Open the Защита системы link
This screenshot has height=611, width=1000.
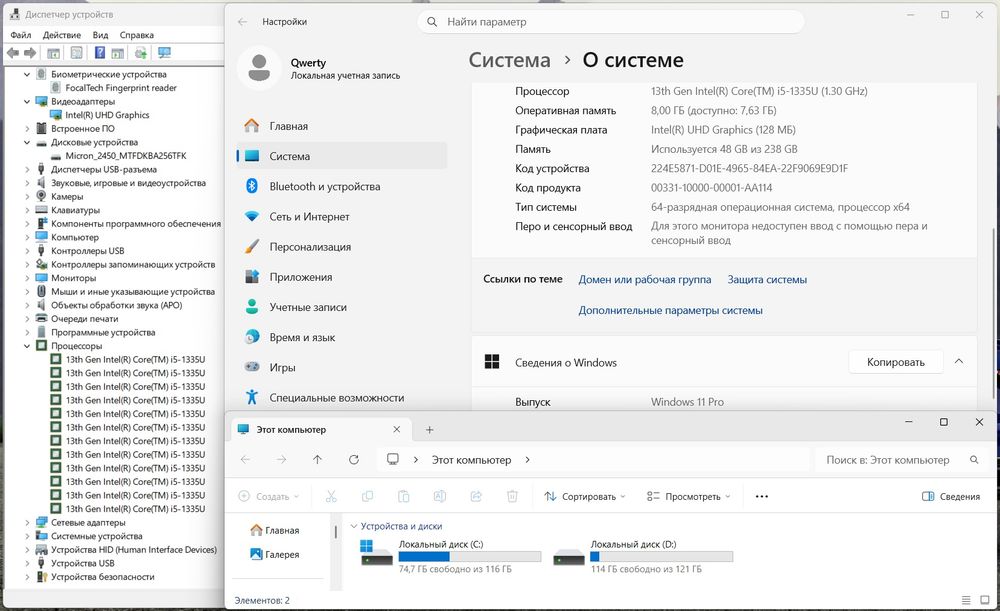click(x=767, y=279)
